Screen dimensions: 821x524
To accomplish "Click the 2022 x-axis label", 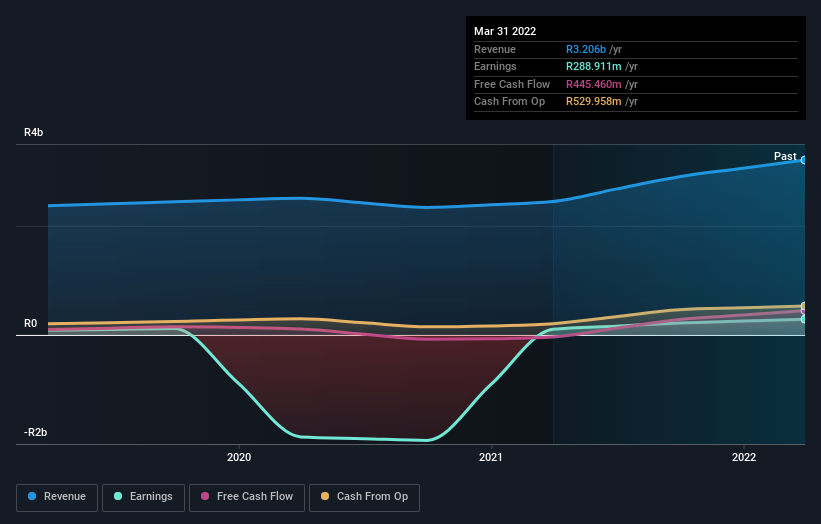I will click(744, 457).
